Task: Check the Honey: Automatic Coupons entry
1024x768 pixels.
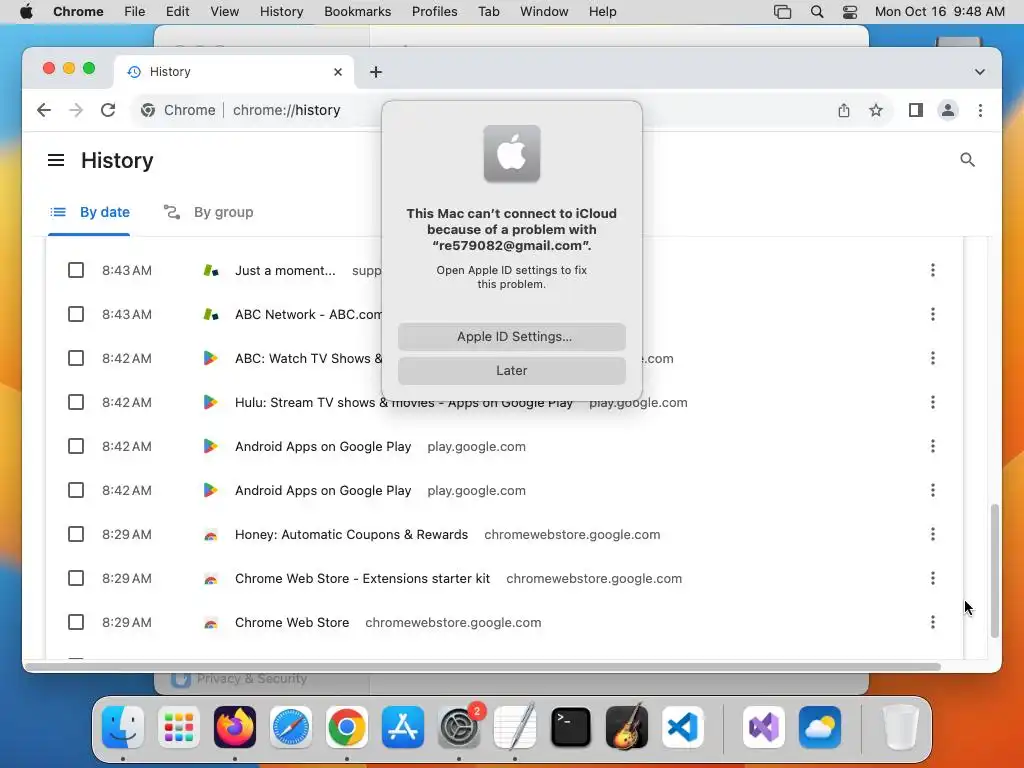Action: pos(76,534)
